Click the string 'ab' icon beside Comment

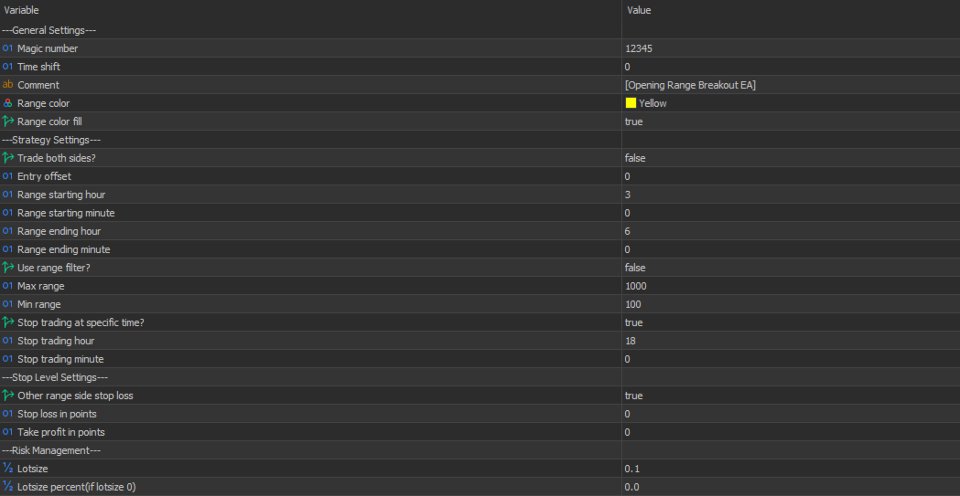click(x=7, y=85)
